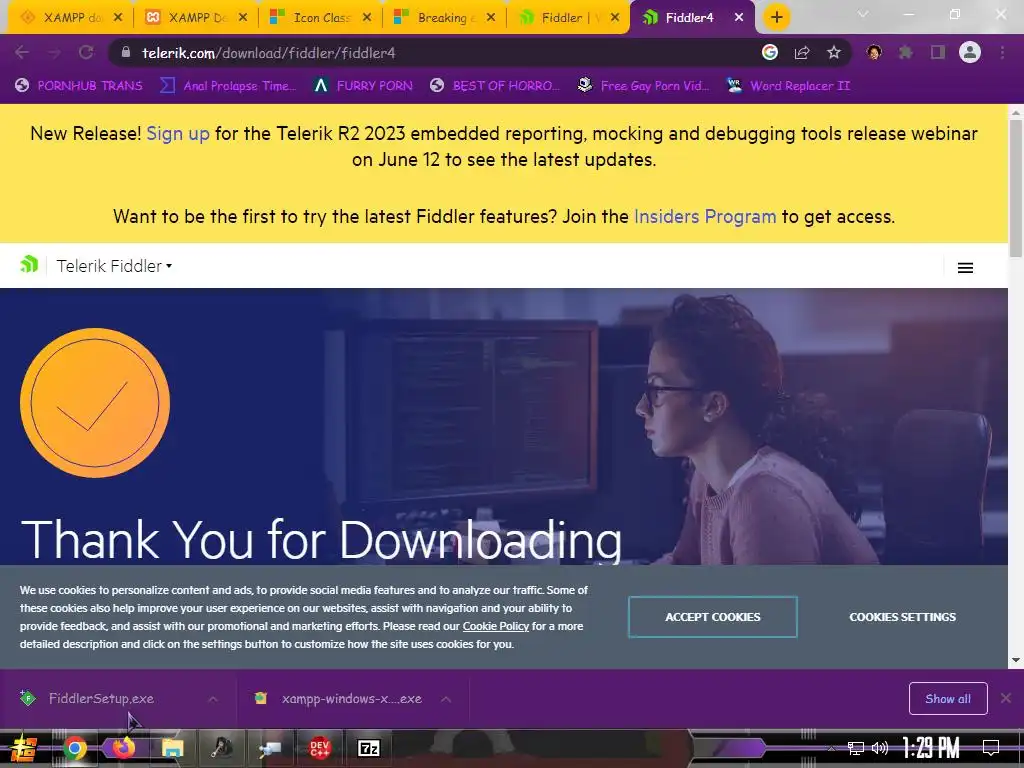Launch Chrome from the taskbar

click(x=74, y=748)
